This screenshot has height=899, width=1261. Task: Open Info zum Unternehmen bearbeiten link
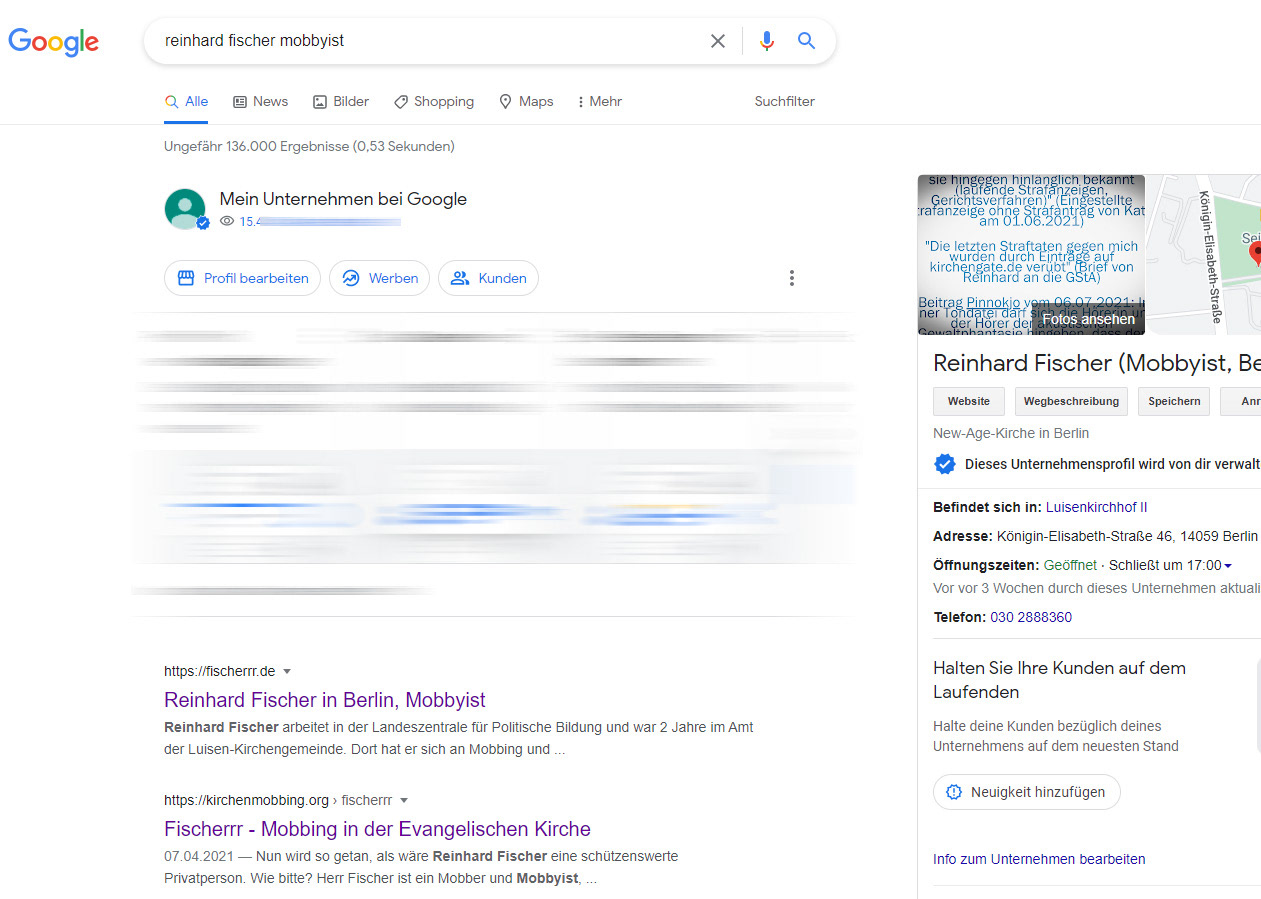[1039, 859]
